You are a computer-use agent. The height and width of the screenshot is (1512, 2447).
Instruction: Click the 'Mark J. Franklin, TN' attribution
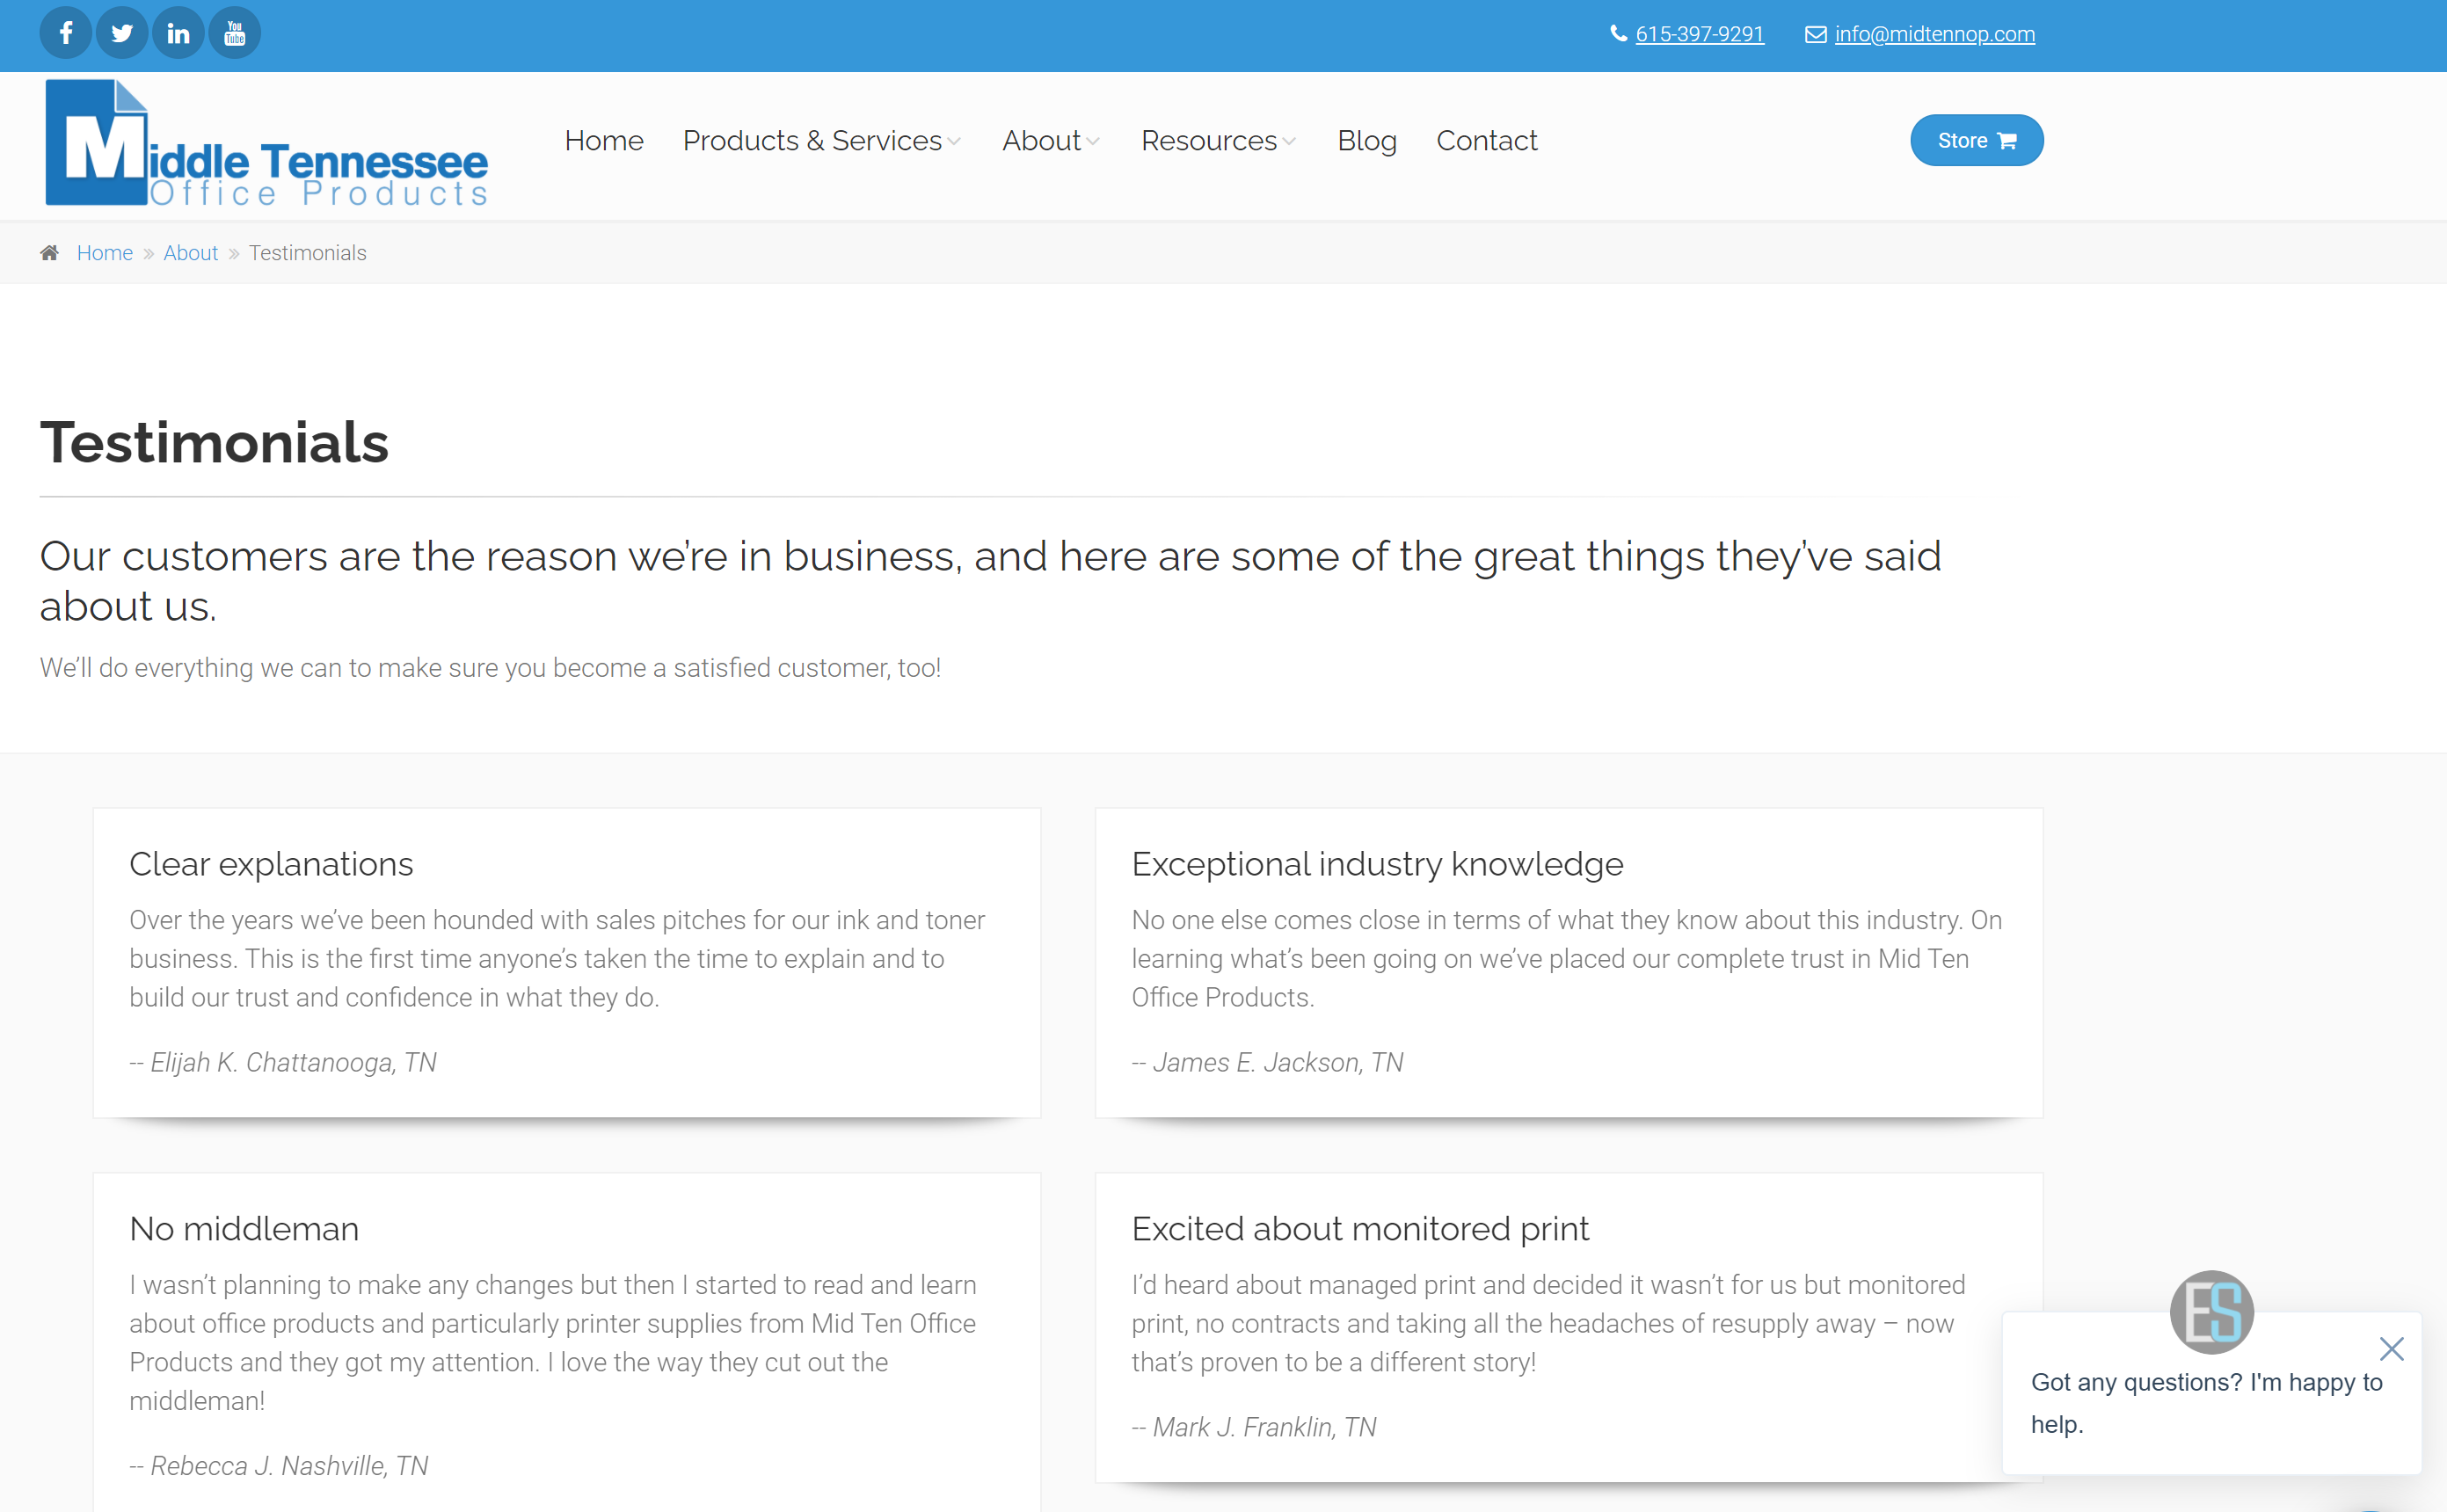click(x=1254, y=1427)
